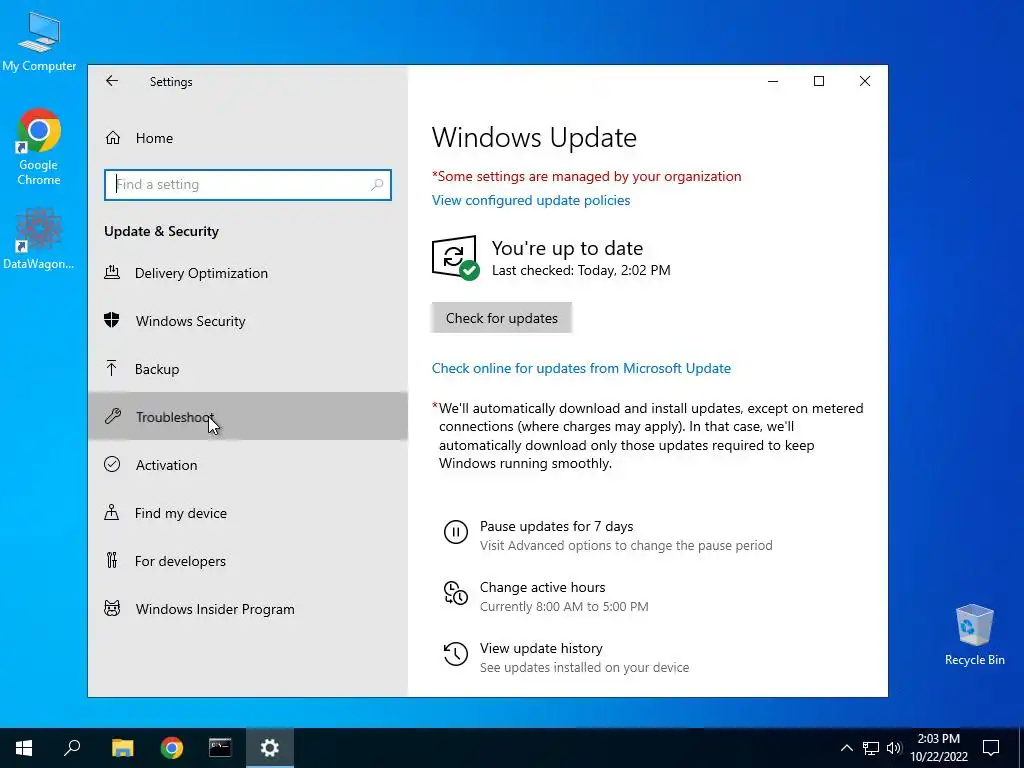
Task: Click the active hours clock icon
Action: click(x=456, y=593)
